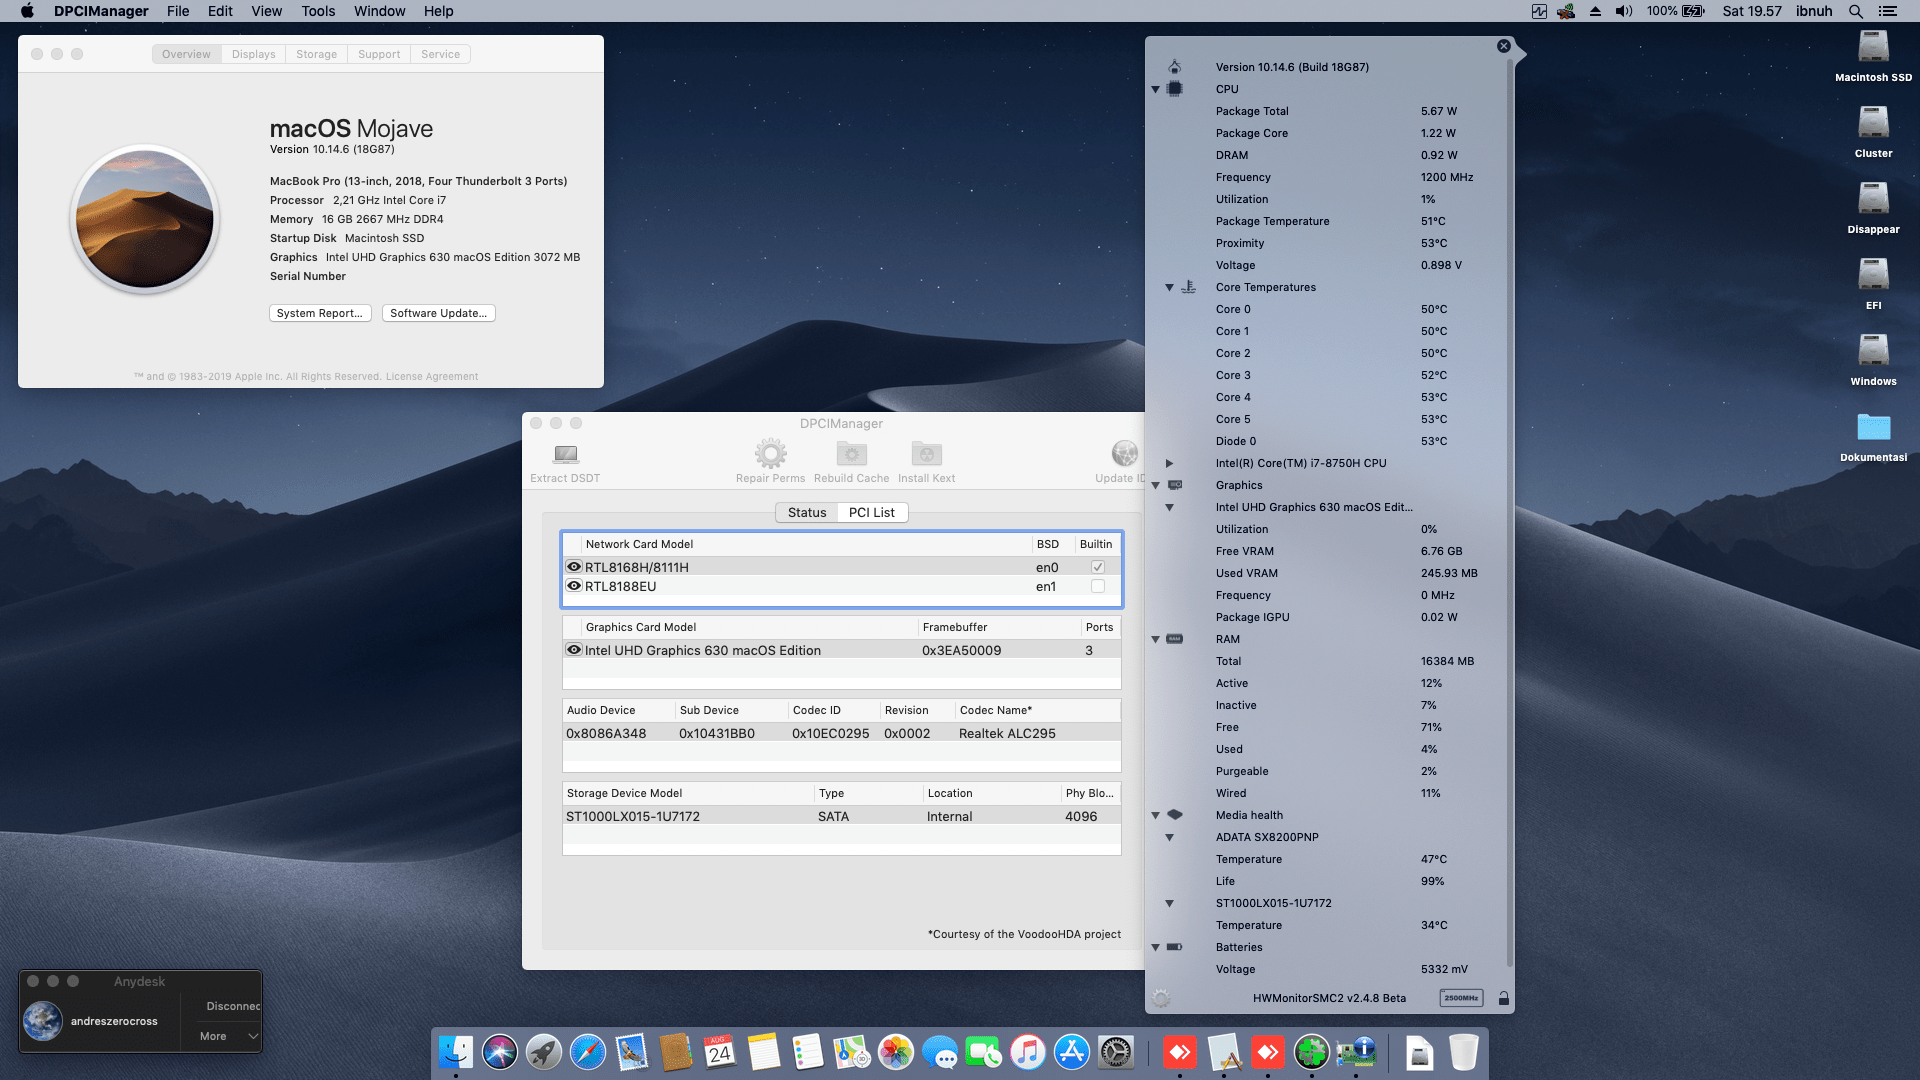The image size is (1920, 1080).
Task: Switch to the Displays tab in About This Mac
Action: pos(253,54)
